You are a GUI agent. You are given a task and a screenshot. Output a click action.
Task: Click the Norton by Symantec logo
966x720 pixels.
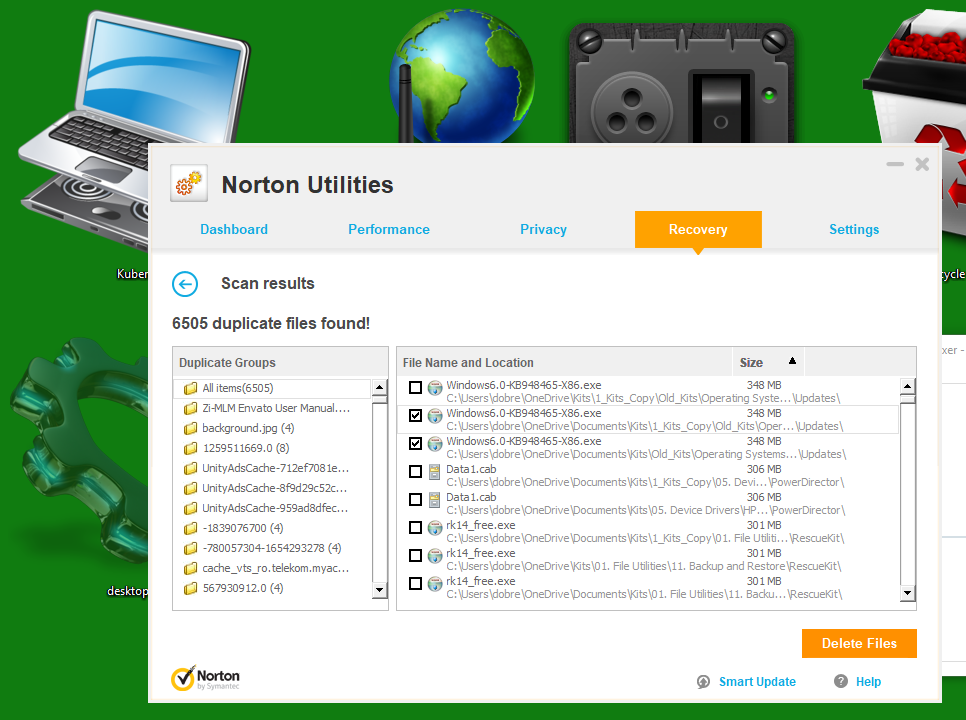point(205,678)
